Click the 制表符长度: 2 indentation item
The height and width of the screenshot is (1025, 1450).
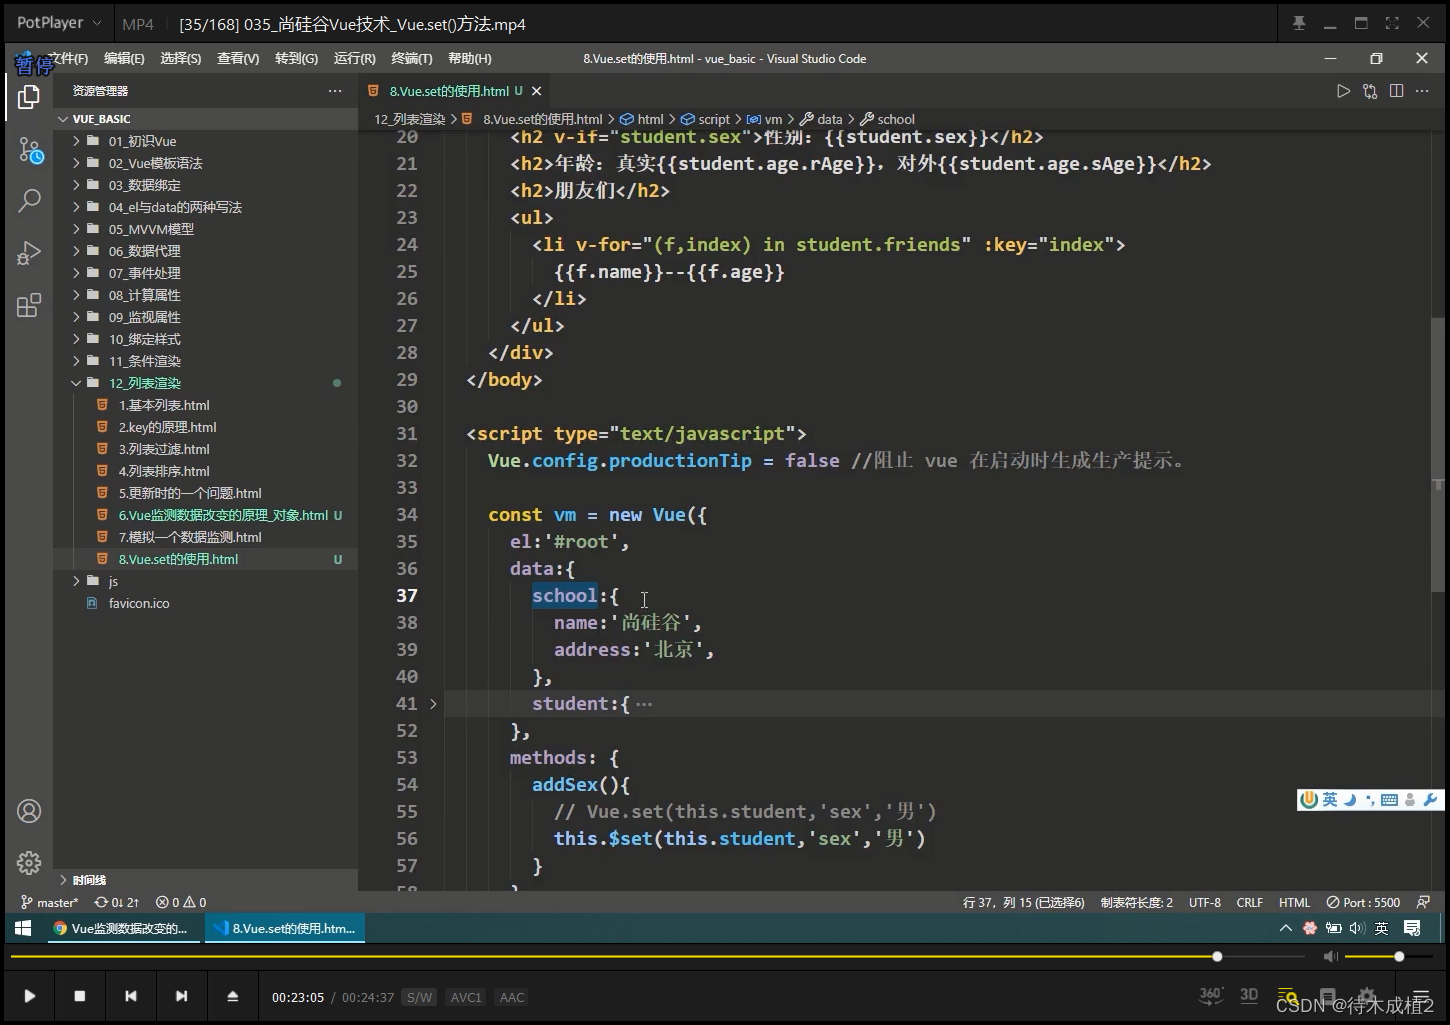[x=1137, y=902]
